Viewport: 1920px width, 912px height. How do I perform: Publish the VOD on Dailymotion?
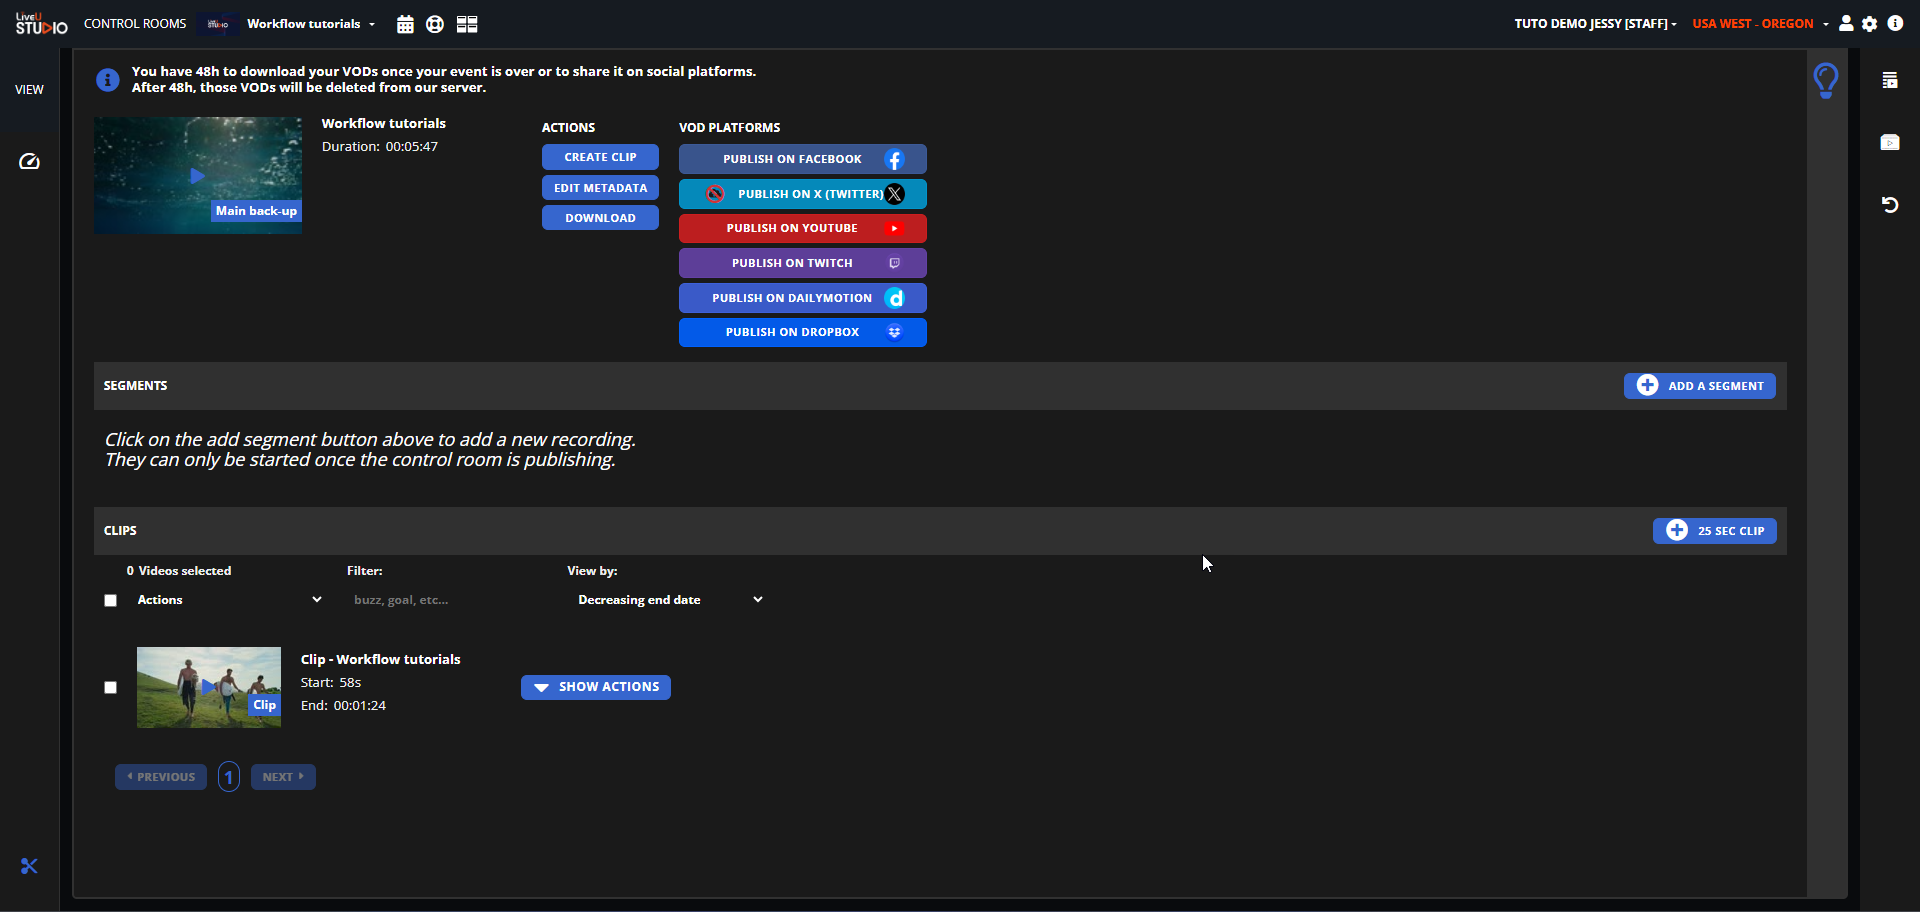pyautogui.click(x=803, y=298)
